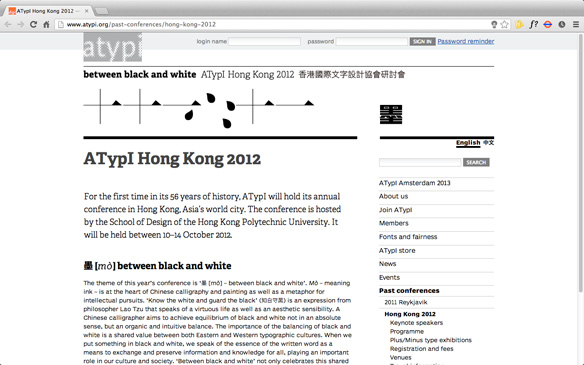584x365 pixels.
Task: Open a new browser tab
Action: tap(101, 11)
